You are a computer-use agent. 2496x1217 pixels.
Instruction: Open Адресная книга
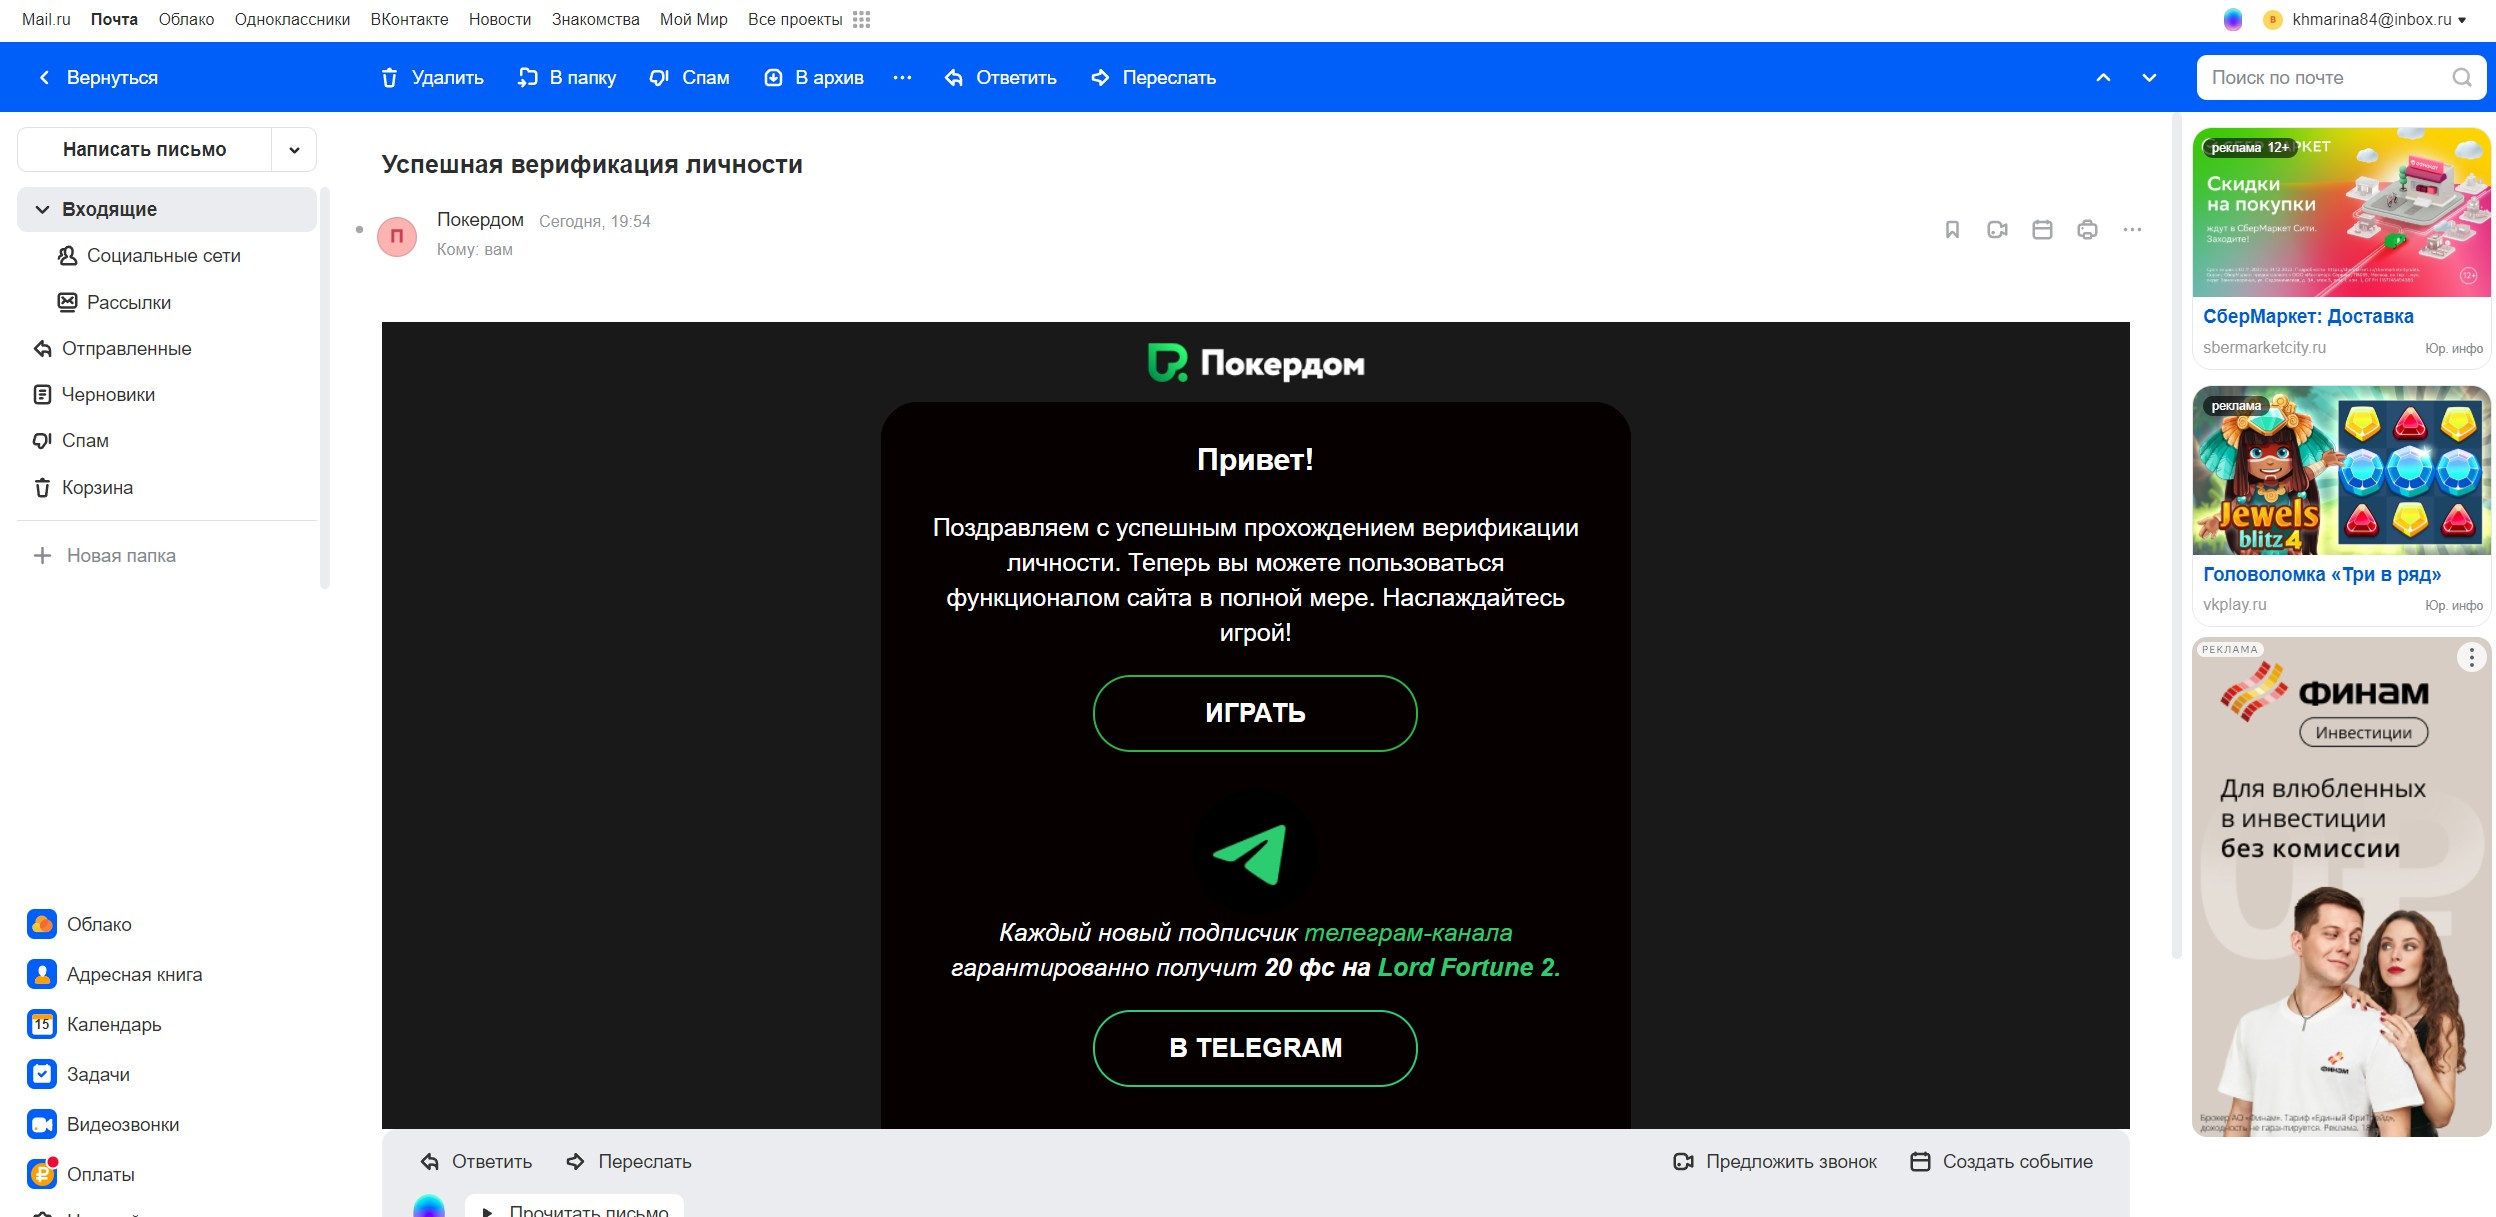click(x=115, y=974)
